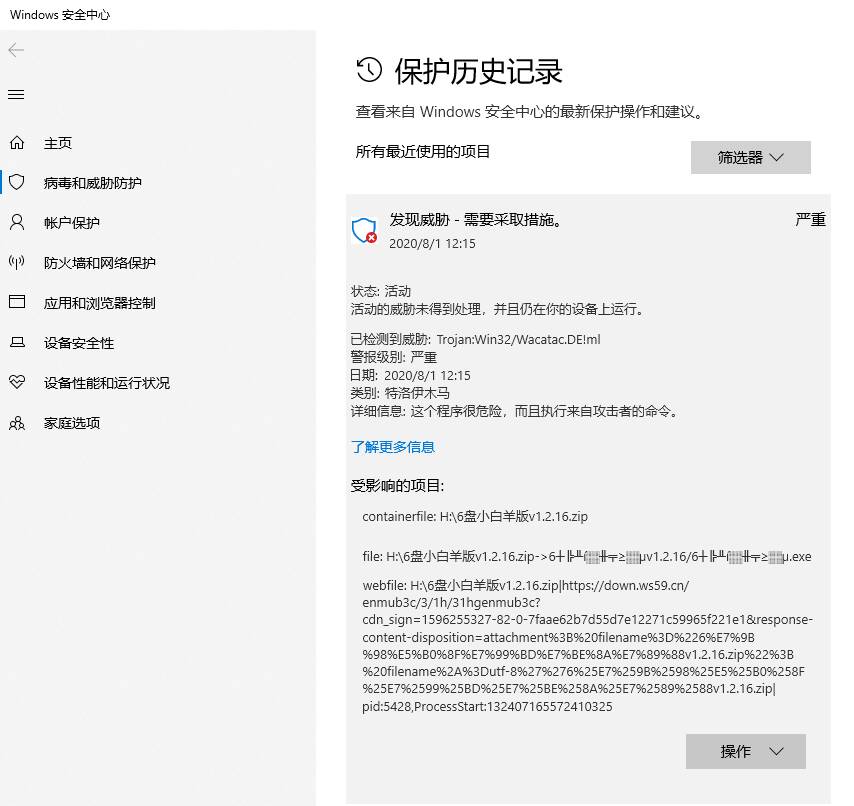
Task: Open 设备性能和运行状况 page
Action: (107, 383)
